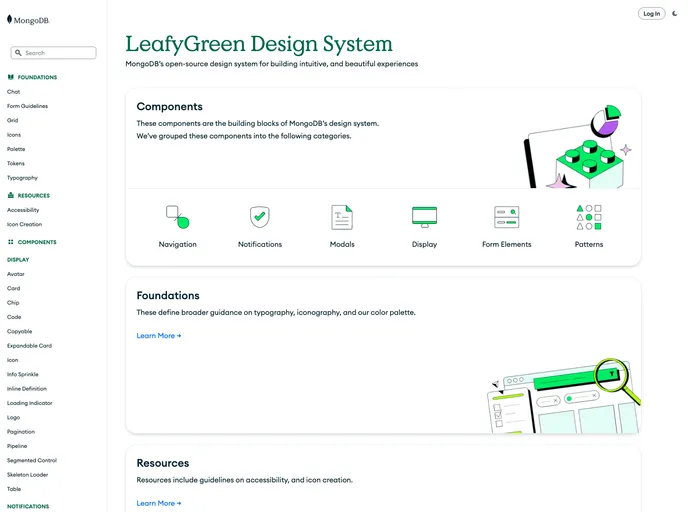
Task: Open the Form Elements icon
Action: (506, 217)
